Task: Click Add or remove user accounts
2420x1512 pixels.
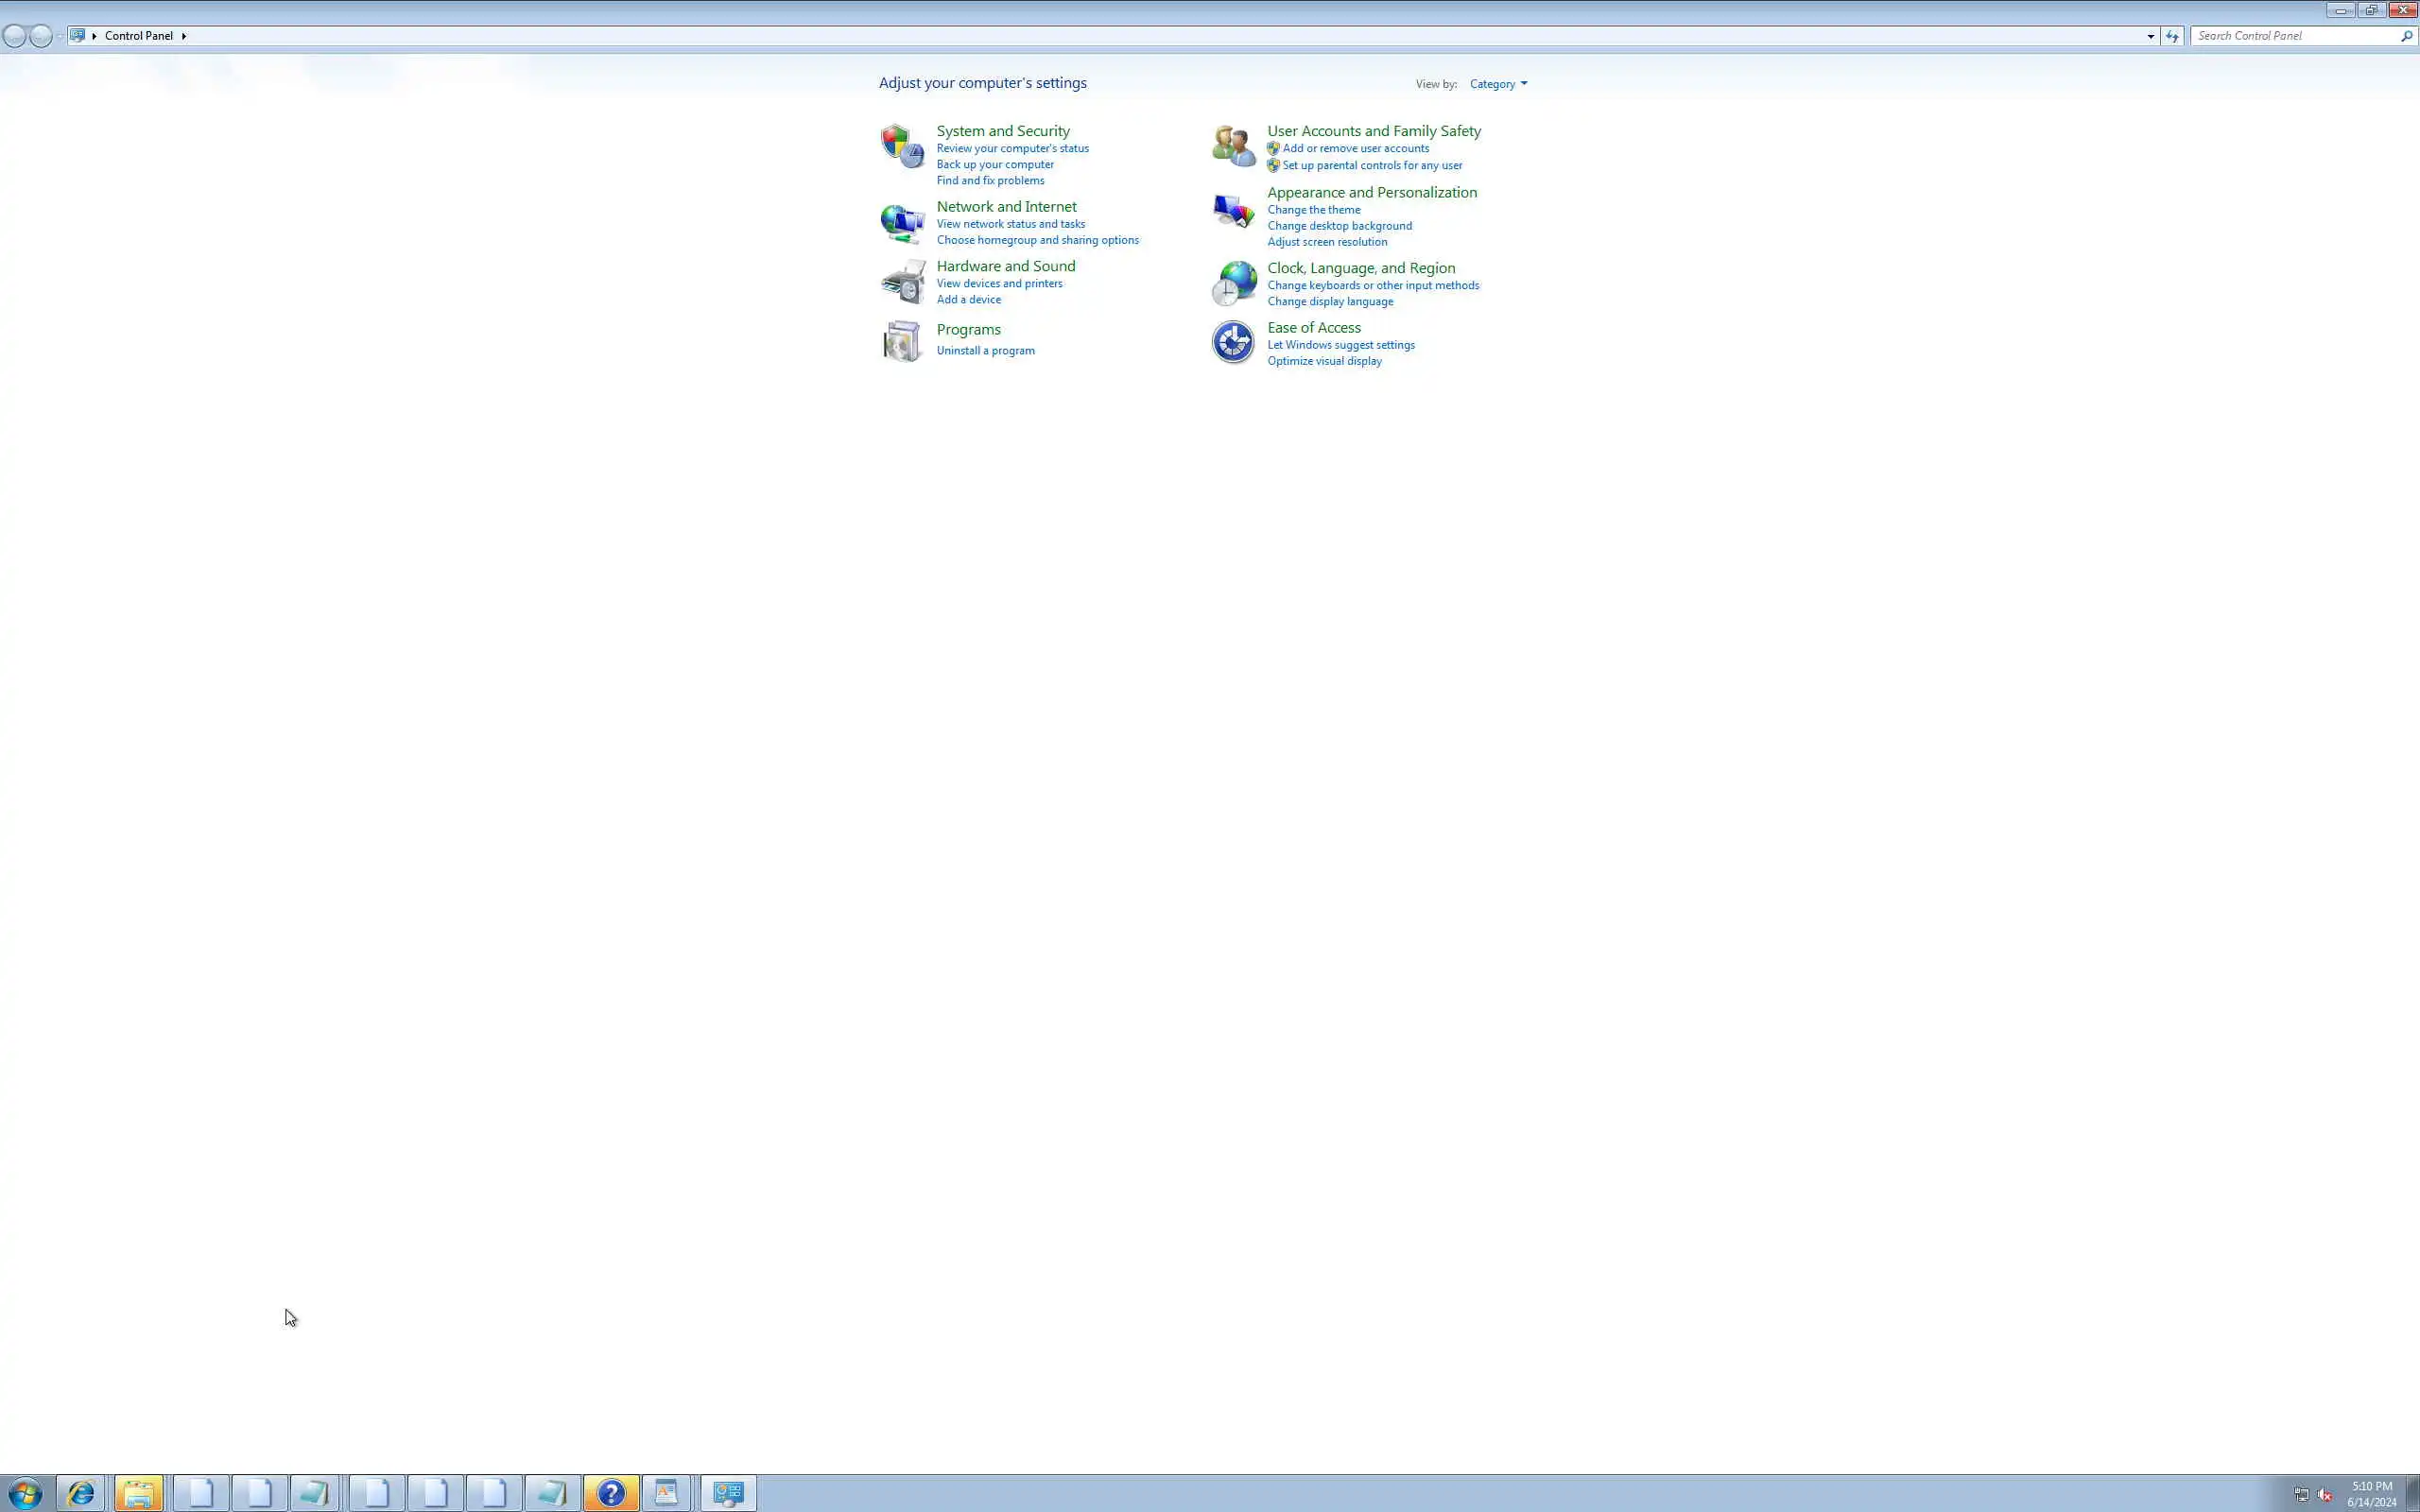Action: point(1355,148)
